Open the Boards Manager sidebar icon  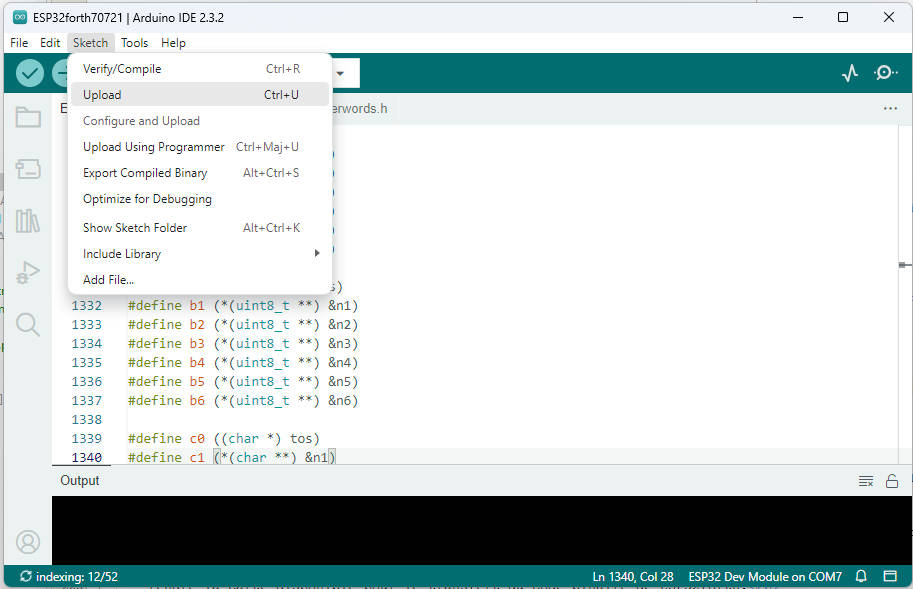coord(27,169)
